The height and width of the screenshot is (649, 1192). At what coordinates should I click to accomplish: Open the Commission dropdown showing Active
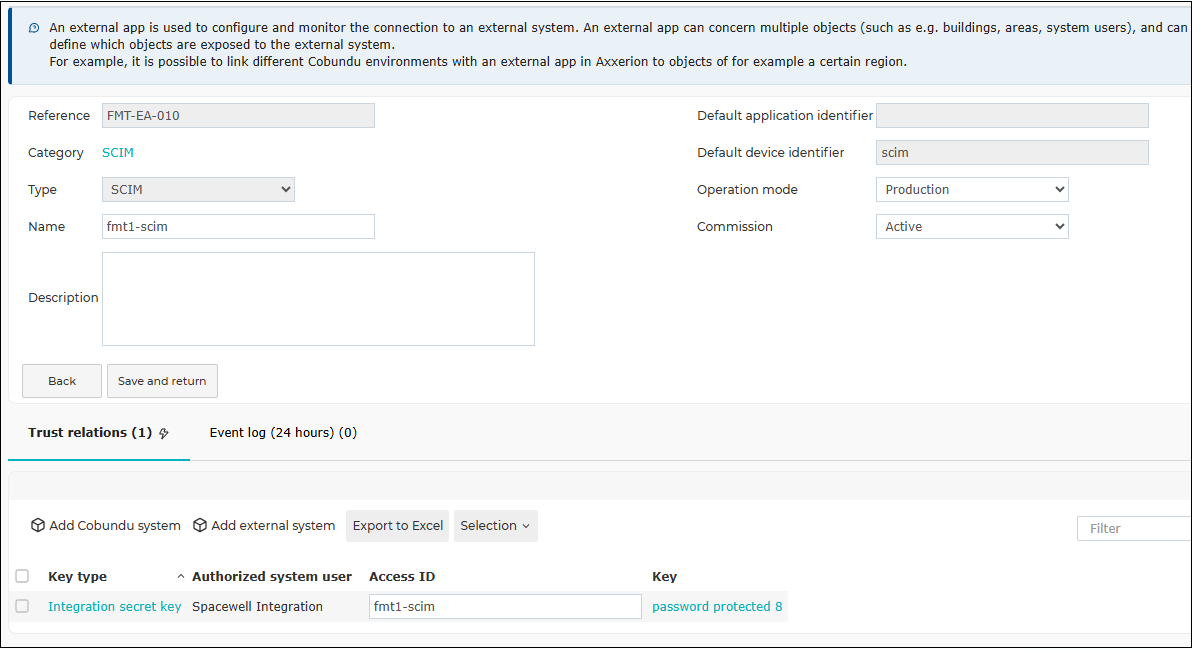tap(972, 226)
